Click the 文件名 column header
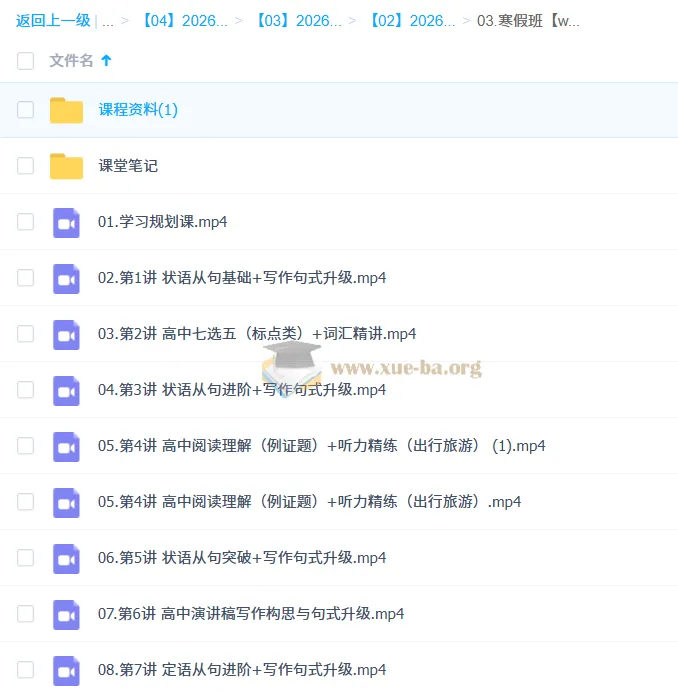This screenshot has height=695, width=678. 71,61
